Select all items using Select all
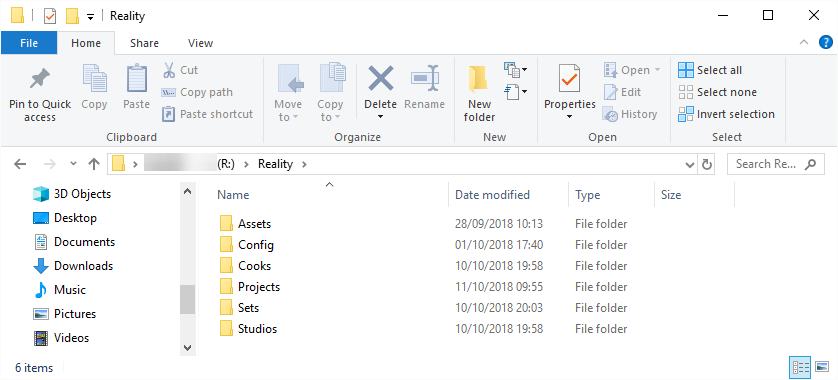Viewport: 838px width, 380px height. click(710, 70)
